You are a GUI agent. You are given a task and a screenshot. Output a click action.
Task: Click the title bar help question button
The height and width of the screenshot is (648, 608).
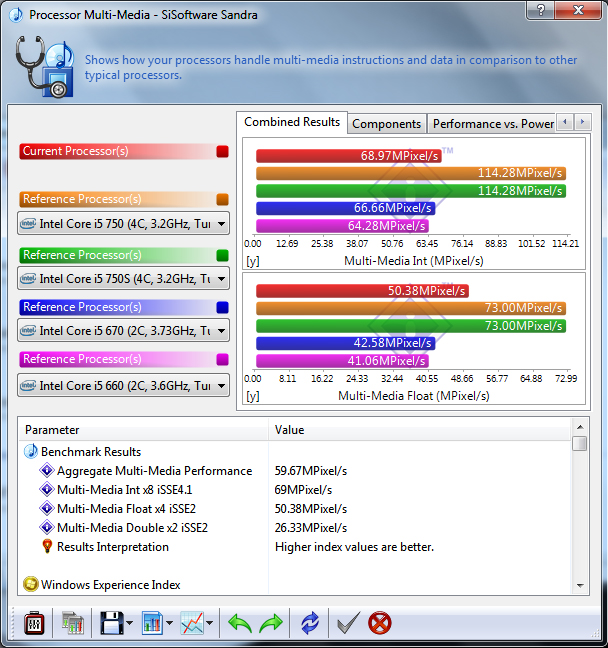(x=540, y=10)
